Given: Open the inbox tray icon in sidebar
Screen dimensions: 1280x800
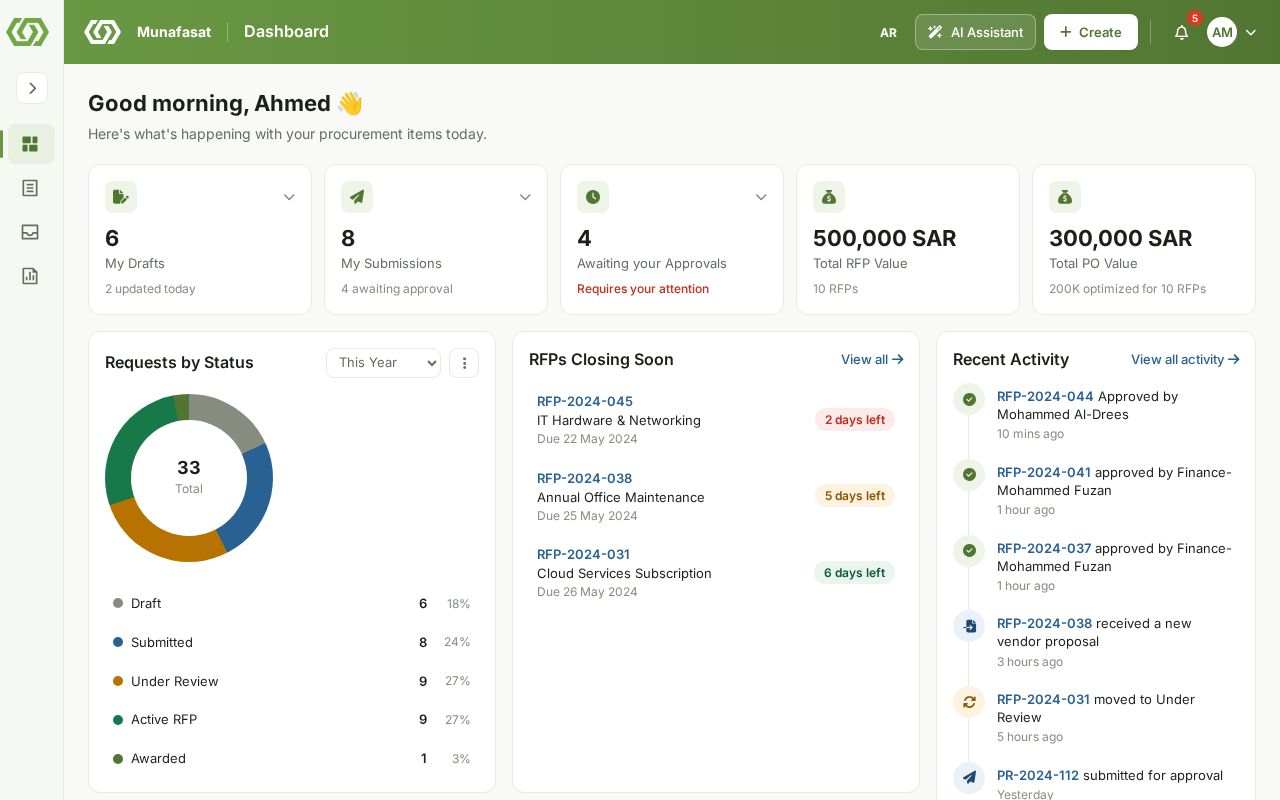Looking at the screenshot, I should coord(30,232).
